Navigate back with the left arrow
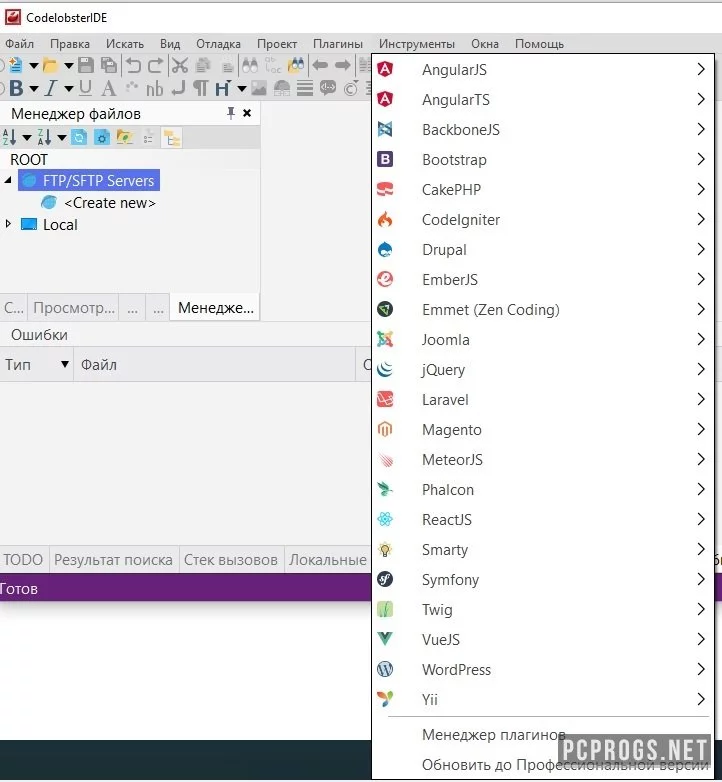 320,65
